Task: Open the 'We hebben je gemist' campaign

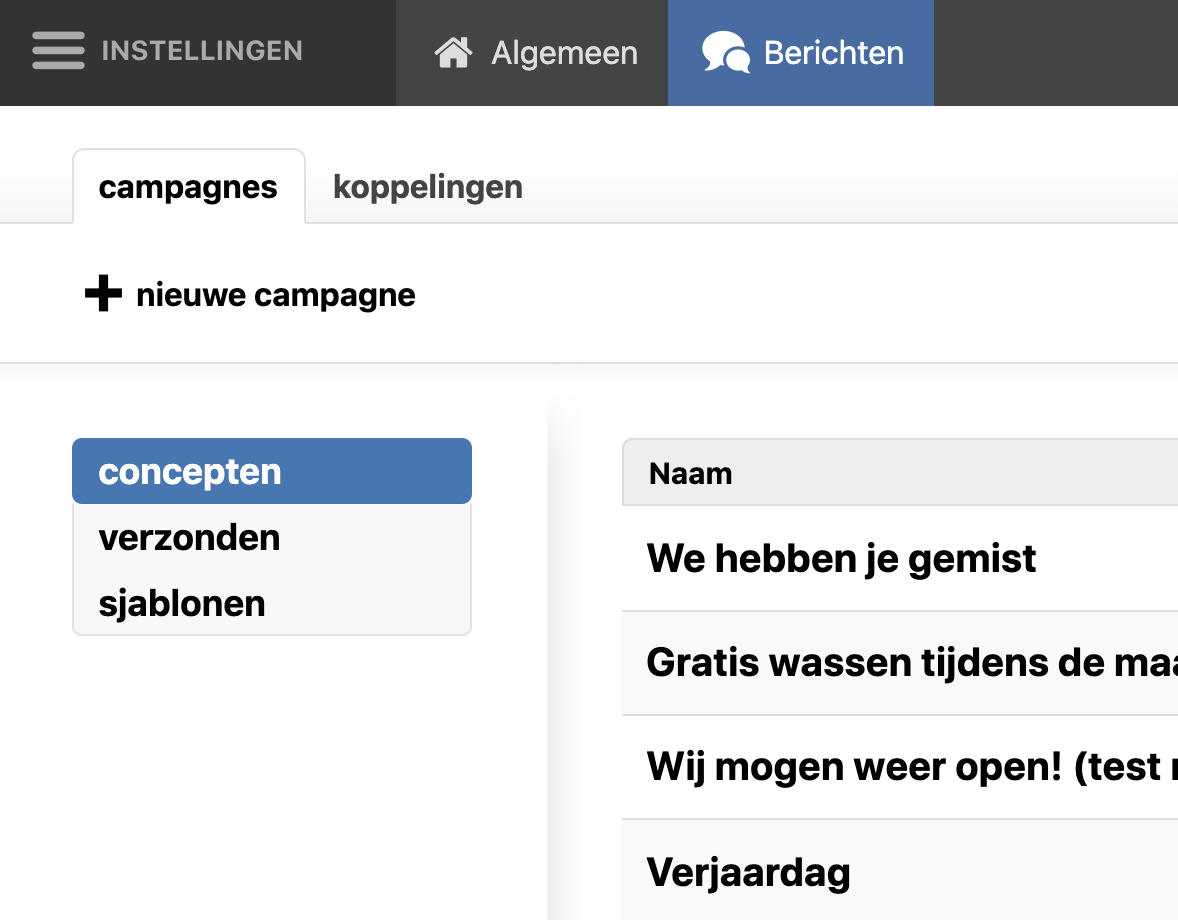Action: [x=841, y=558]
